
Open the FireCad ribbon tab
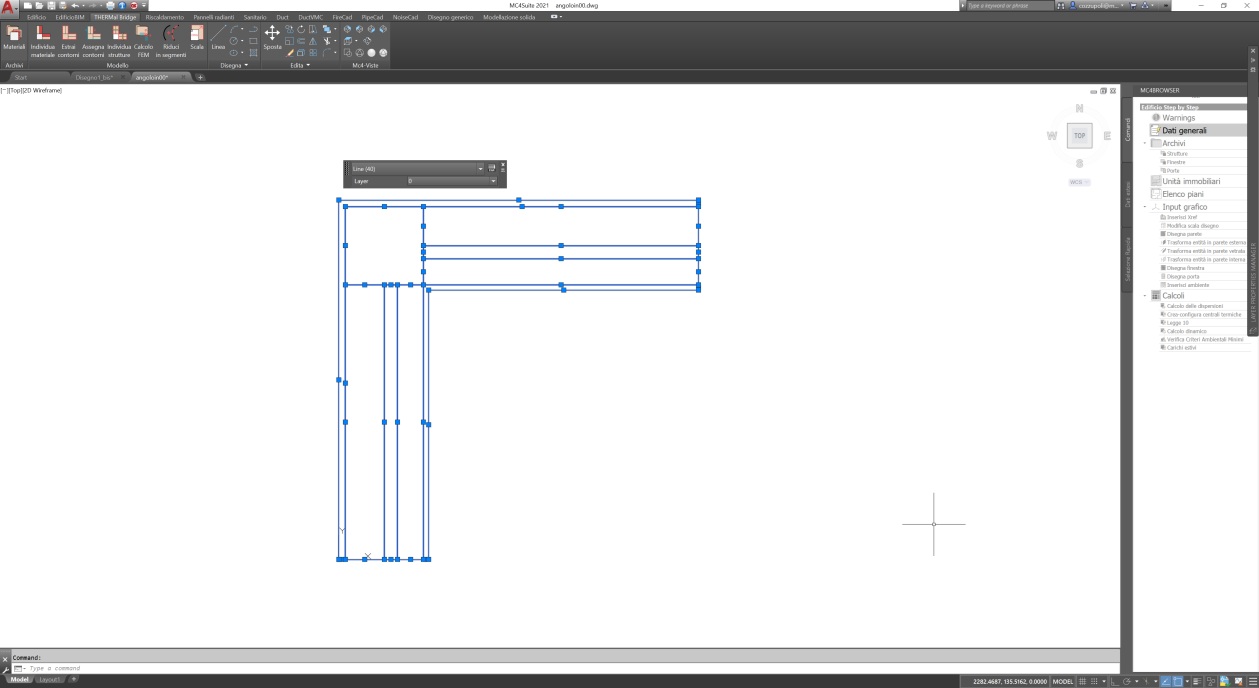tap(343, 17)
